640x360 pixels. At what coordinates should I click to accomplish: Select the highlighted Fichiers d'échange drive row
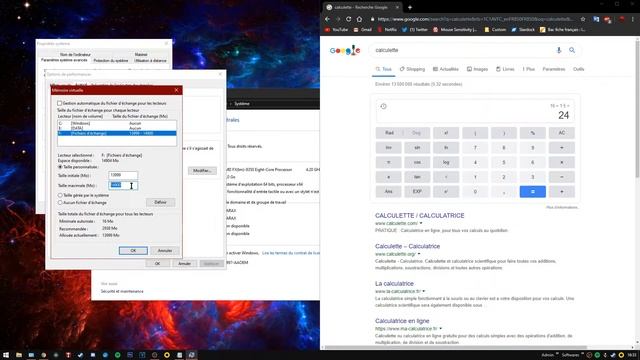click(117, 133)
